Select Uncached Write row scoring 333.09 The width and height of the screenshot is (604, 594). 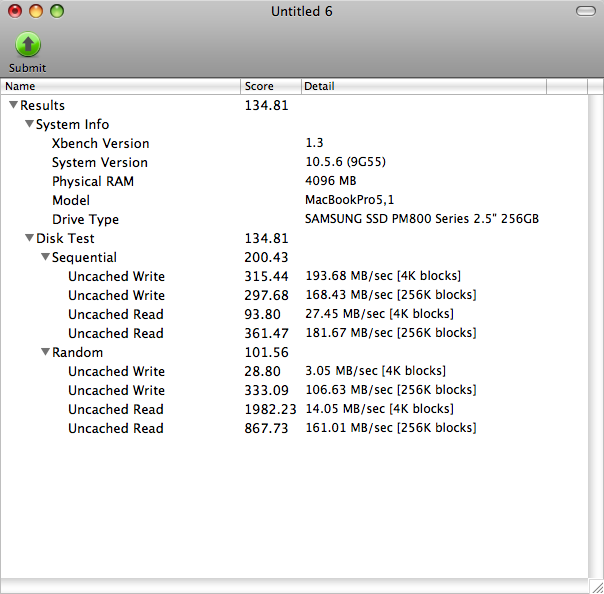(294, 390)
